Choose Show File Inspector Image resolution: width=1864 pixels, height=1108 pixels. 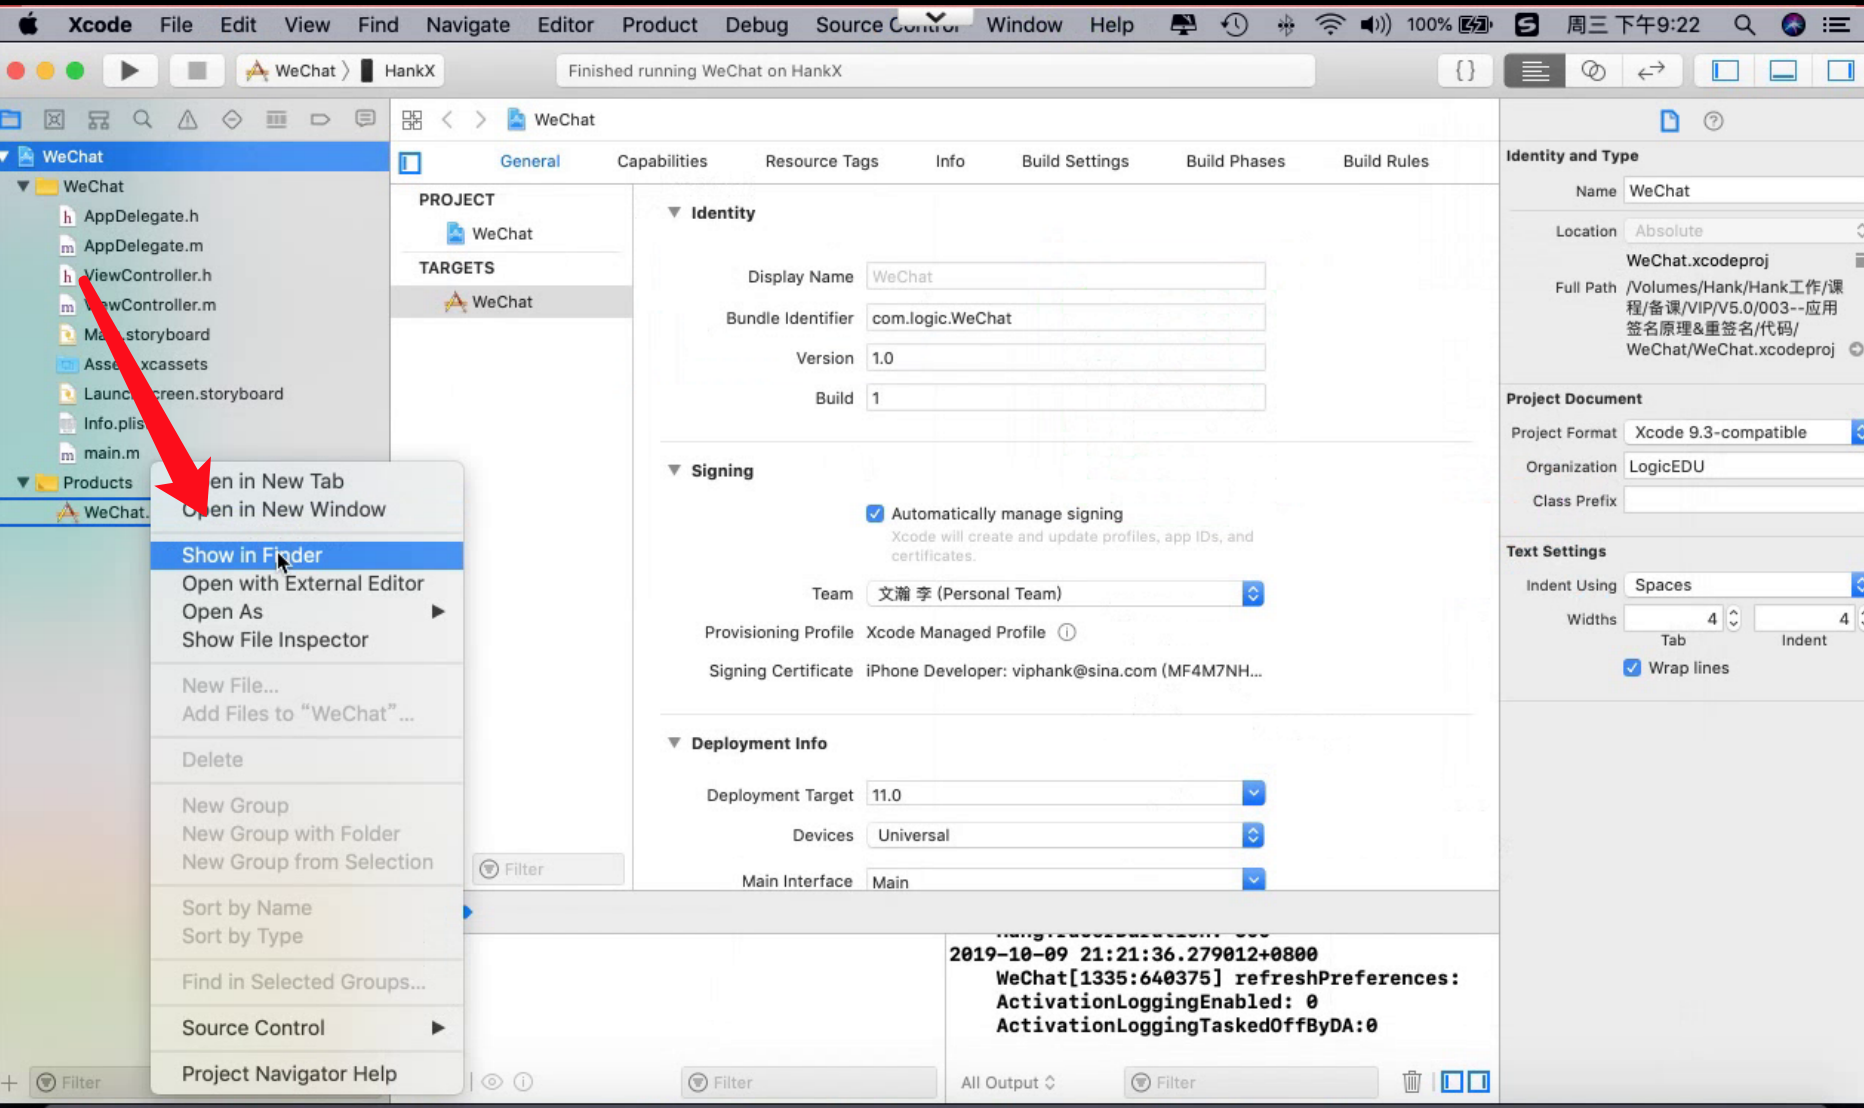tap(307, 639)
